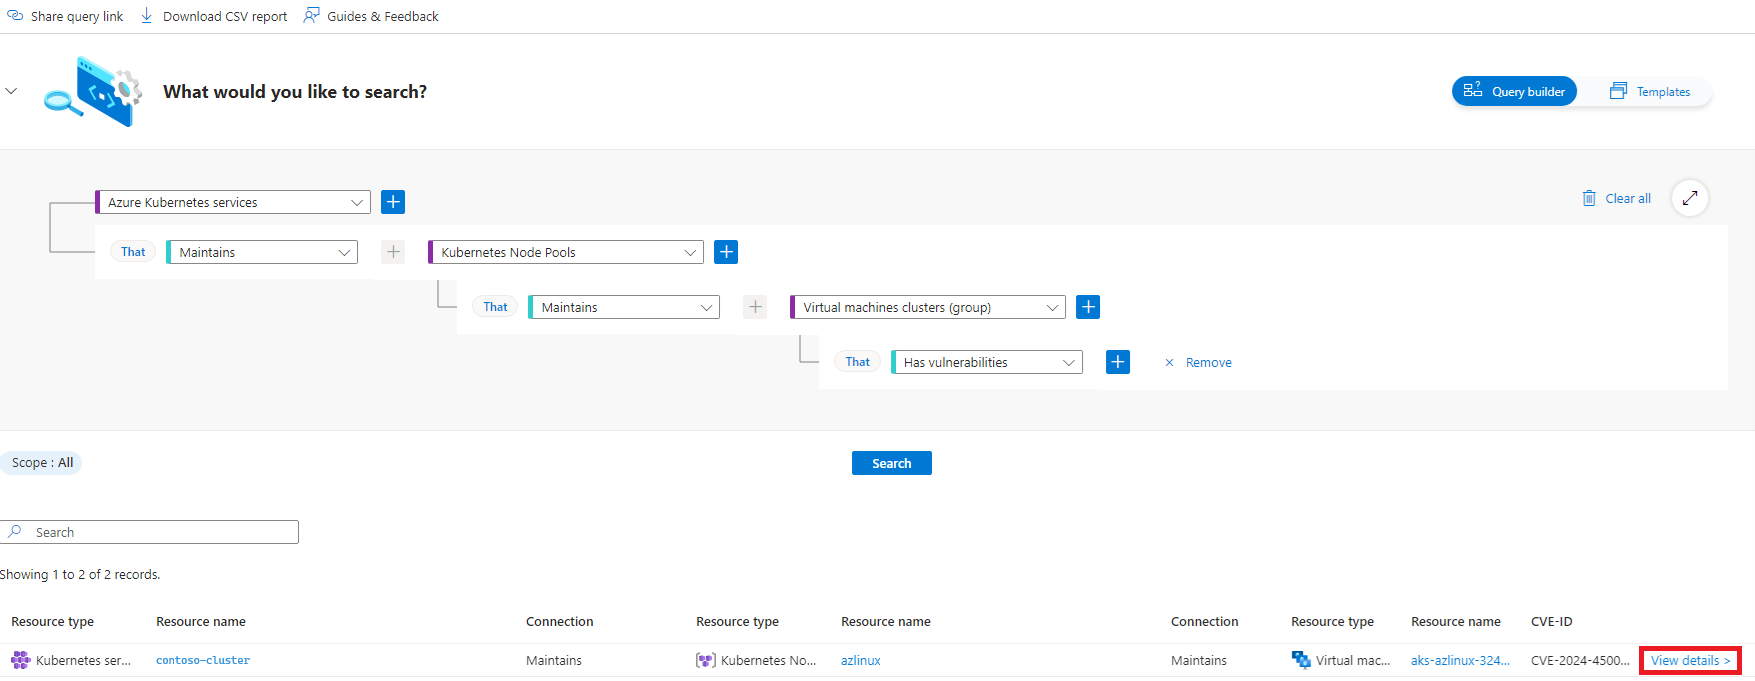Add condition next to Virtual machines clusters
1755x681 pixels.
click(x=1088, y=307)
